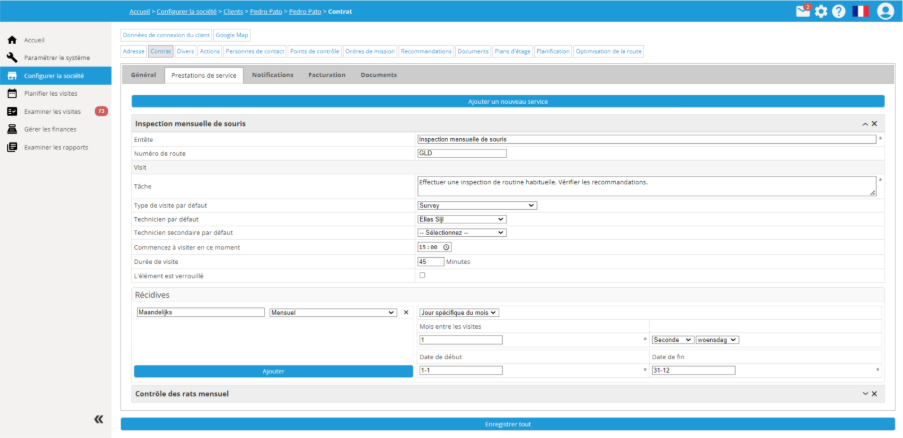Select Configurer la société in sidebar
The height and width of the screenshot is (438, 903).
tap(55, 75)
